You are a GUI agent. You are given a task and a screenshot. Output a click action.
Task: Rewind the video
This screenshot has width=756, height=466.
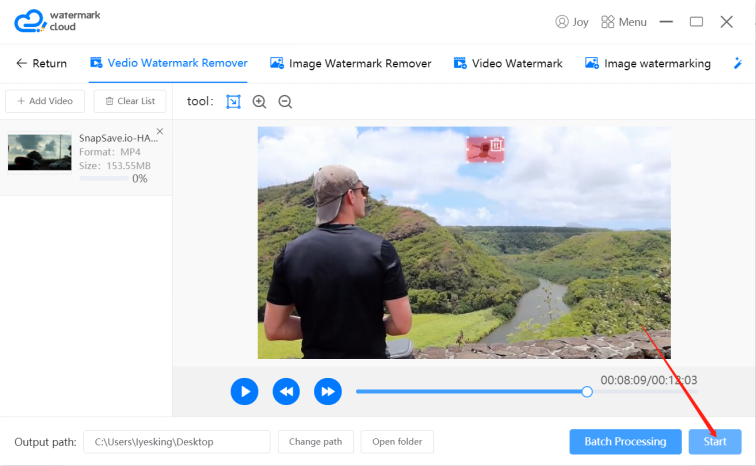point(286,391)
